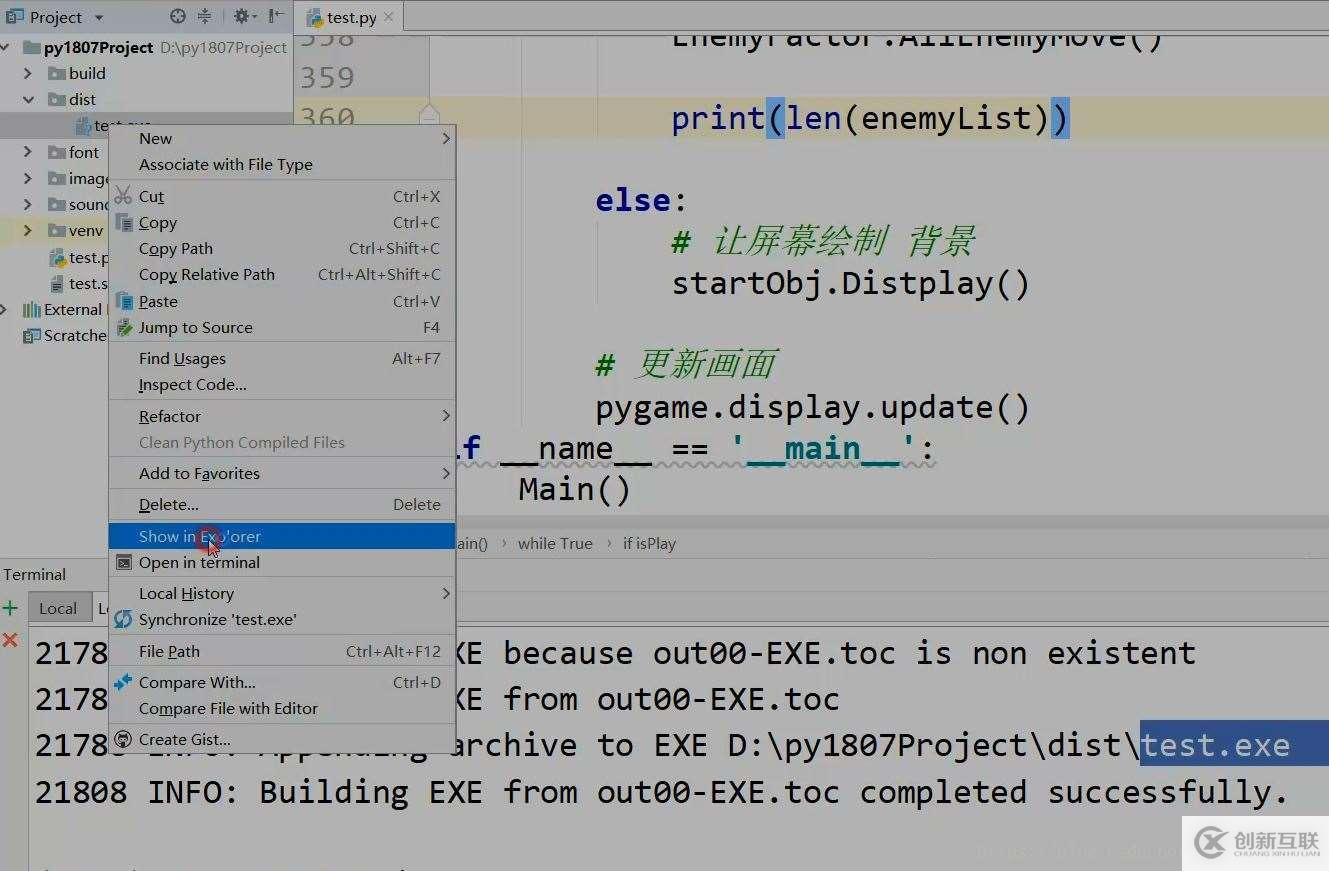Click the Collapse All icon in Project toolbar
This screenshot has width=1329, height=871.
pos(204,17)
